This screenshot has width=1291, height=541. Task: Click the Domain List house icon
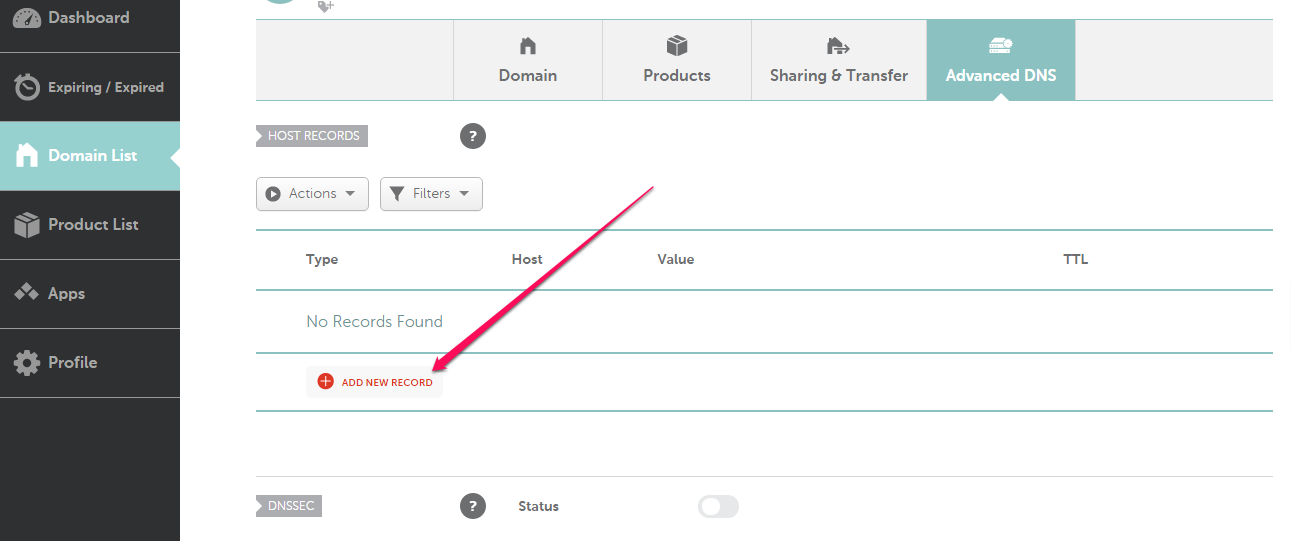pos(27,156)
